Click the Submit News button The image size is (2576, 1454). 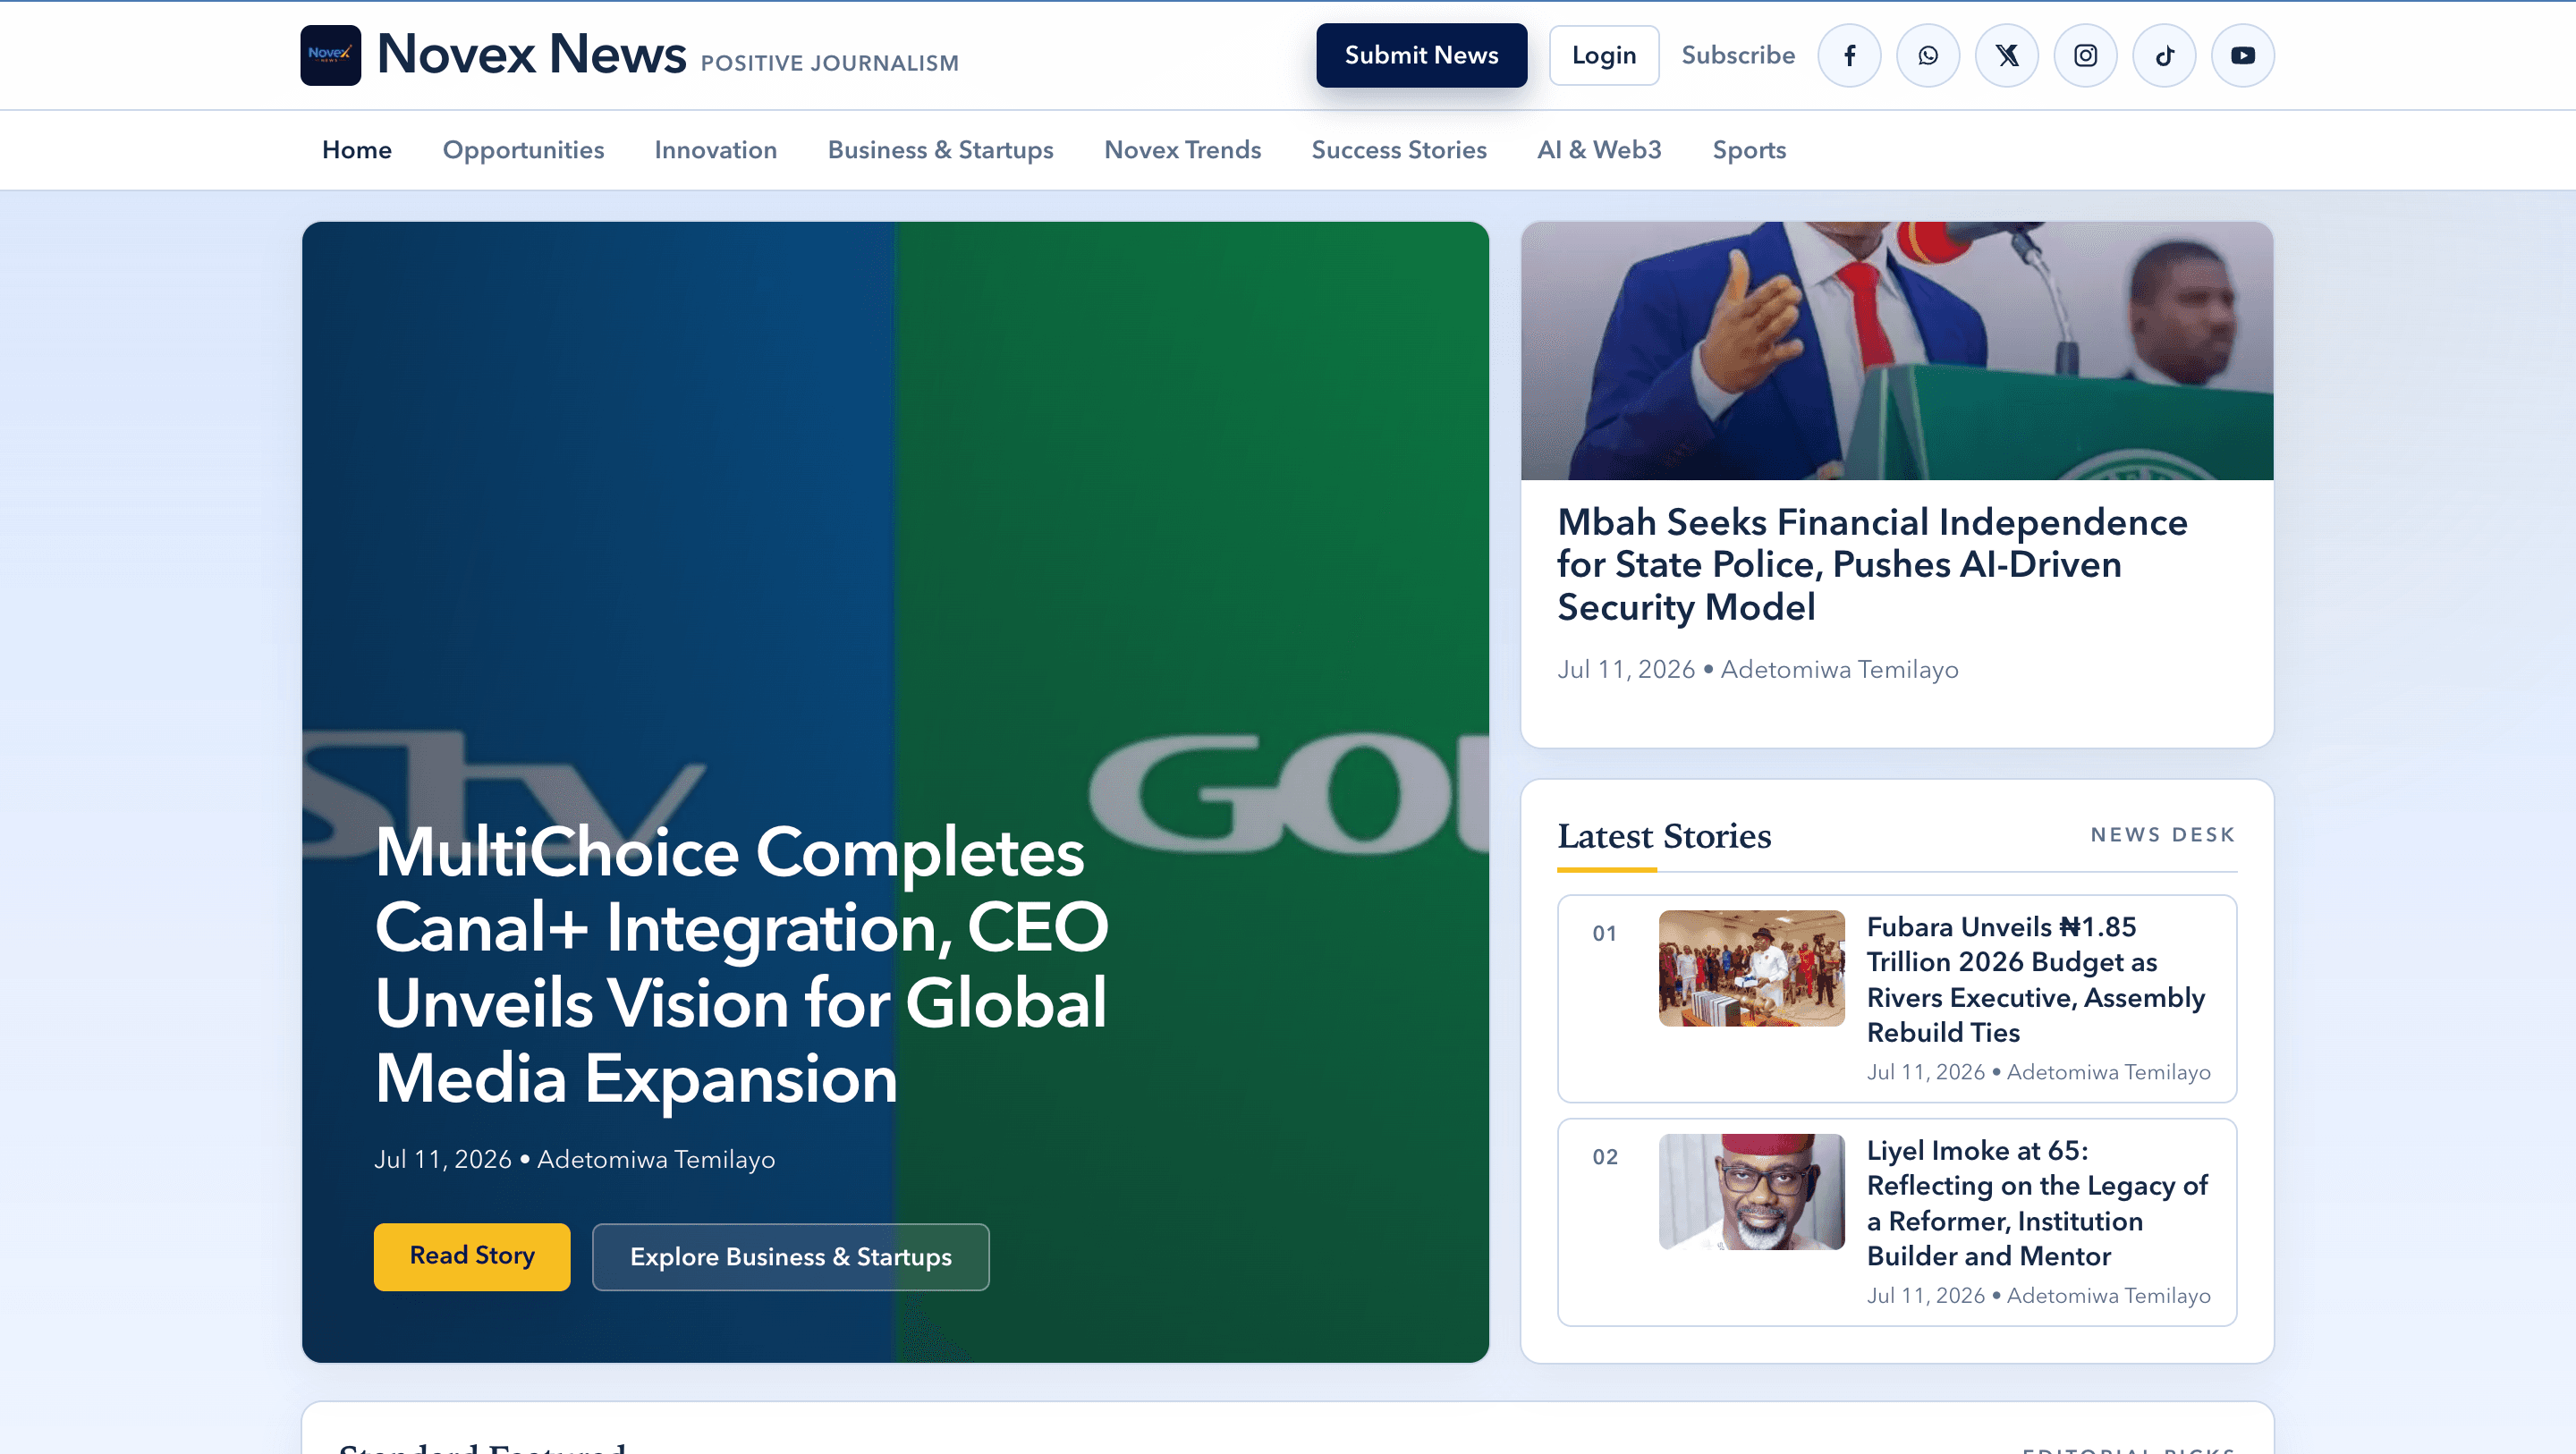pos(1421,55)
